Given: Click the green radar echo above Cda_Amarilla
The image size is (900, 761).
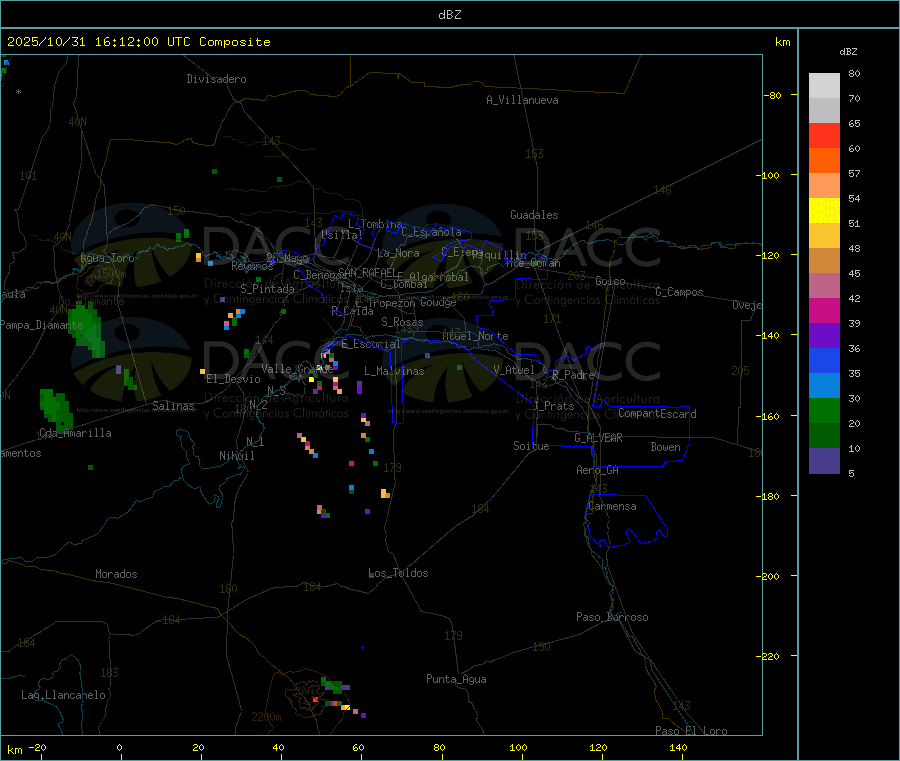Looking at the screenshot, I should pos(56,409).
